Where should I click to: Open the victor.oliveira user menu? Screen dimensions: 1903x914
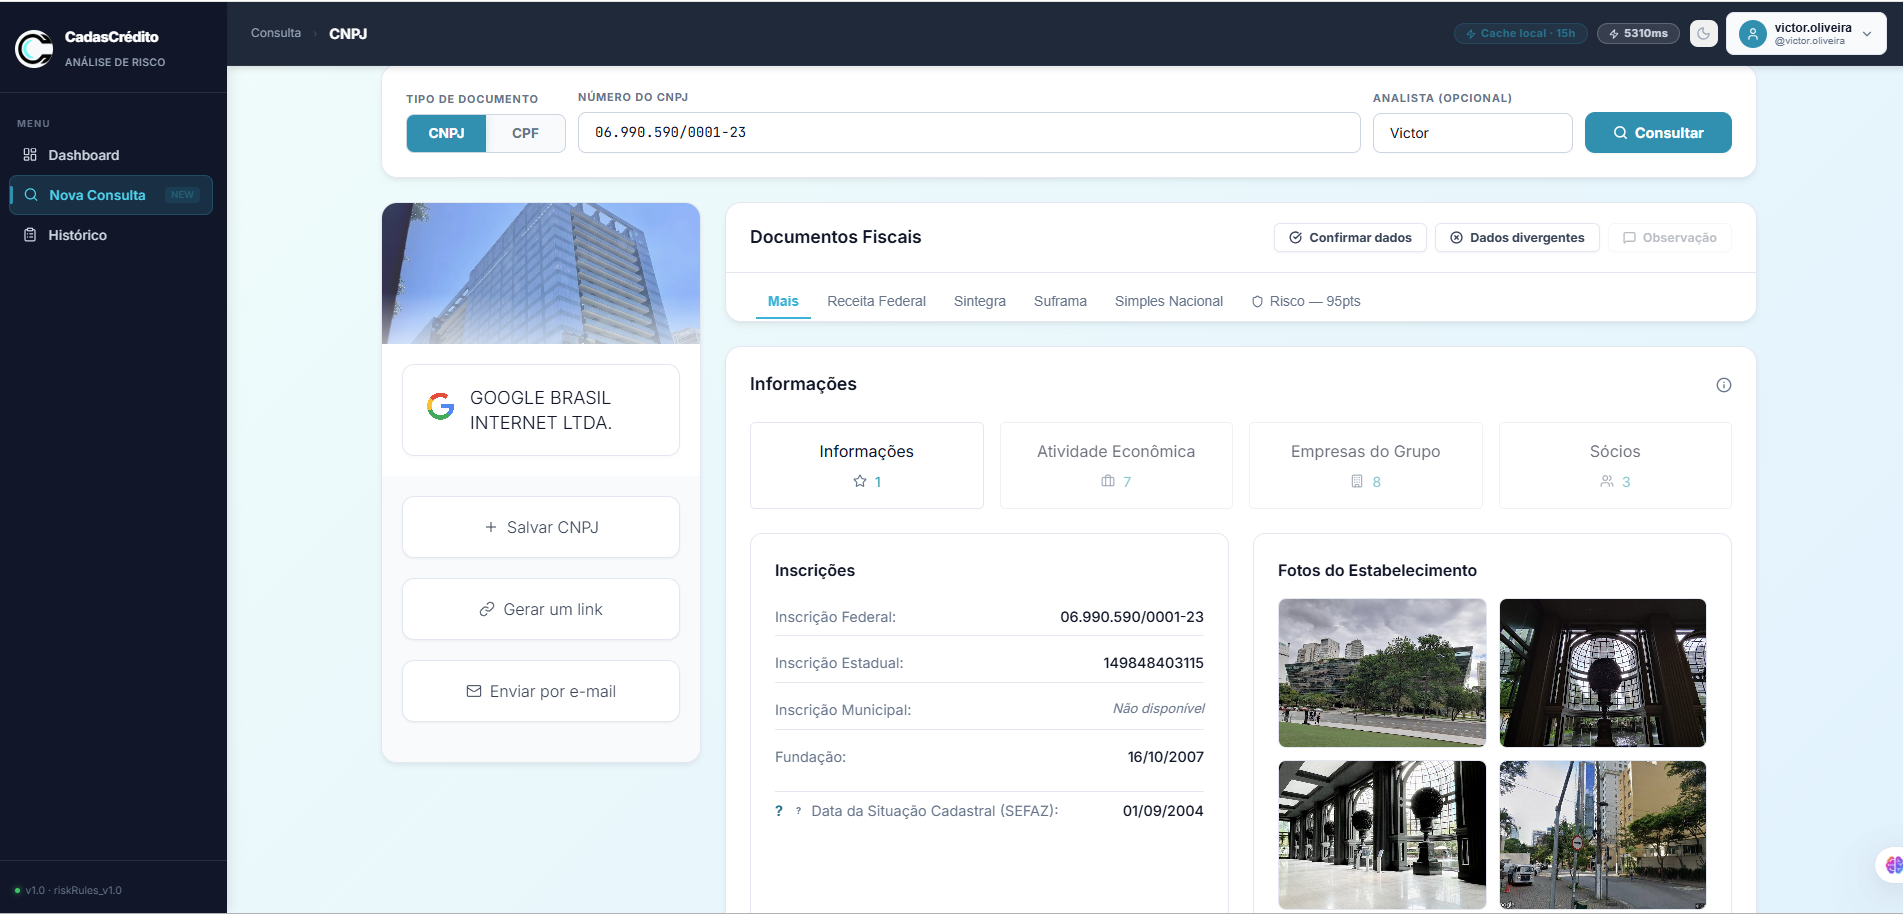click(1806, 34)
